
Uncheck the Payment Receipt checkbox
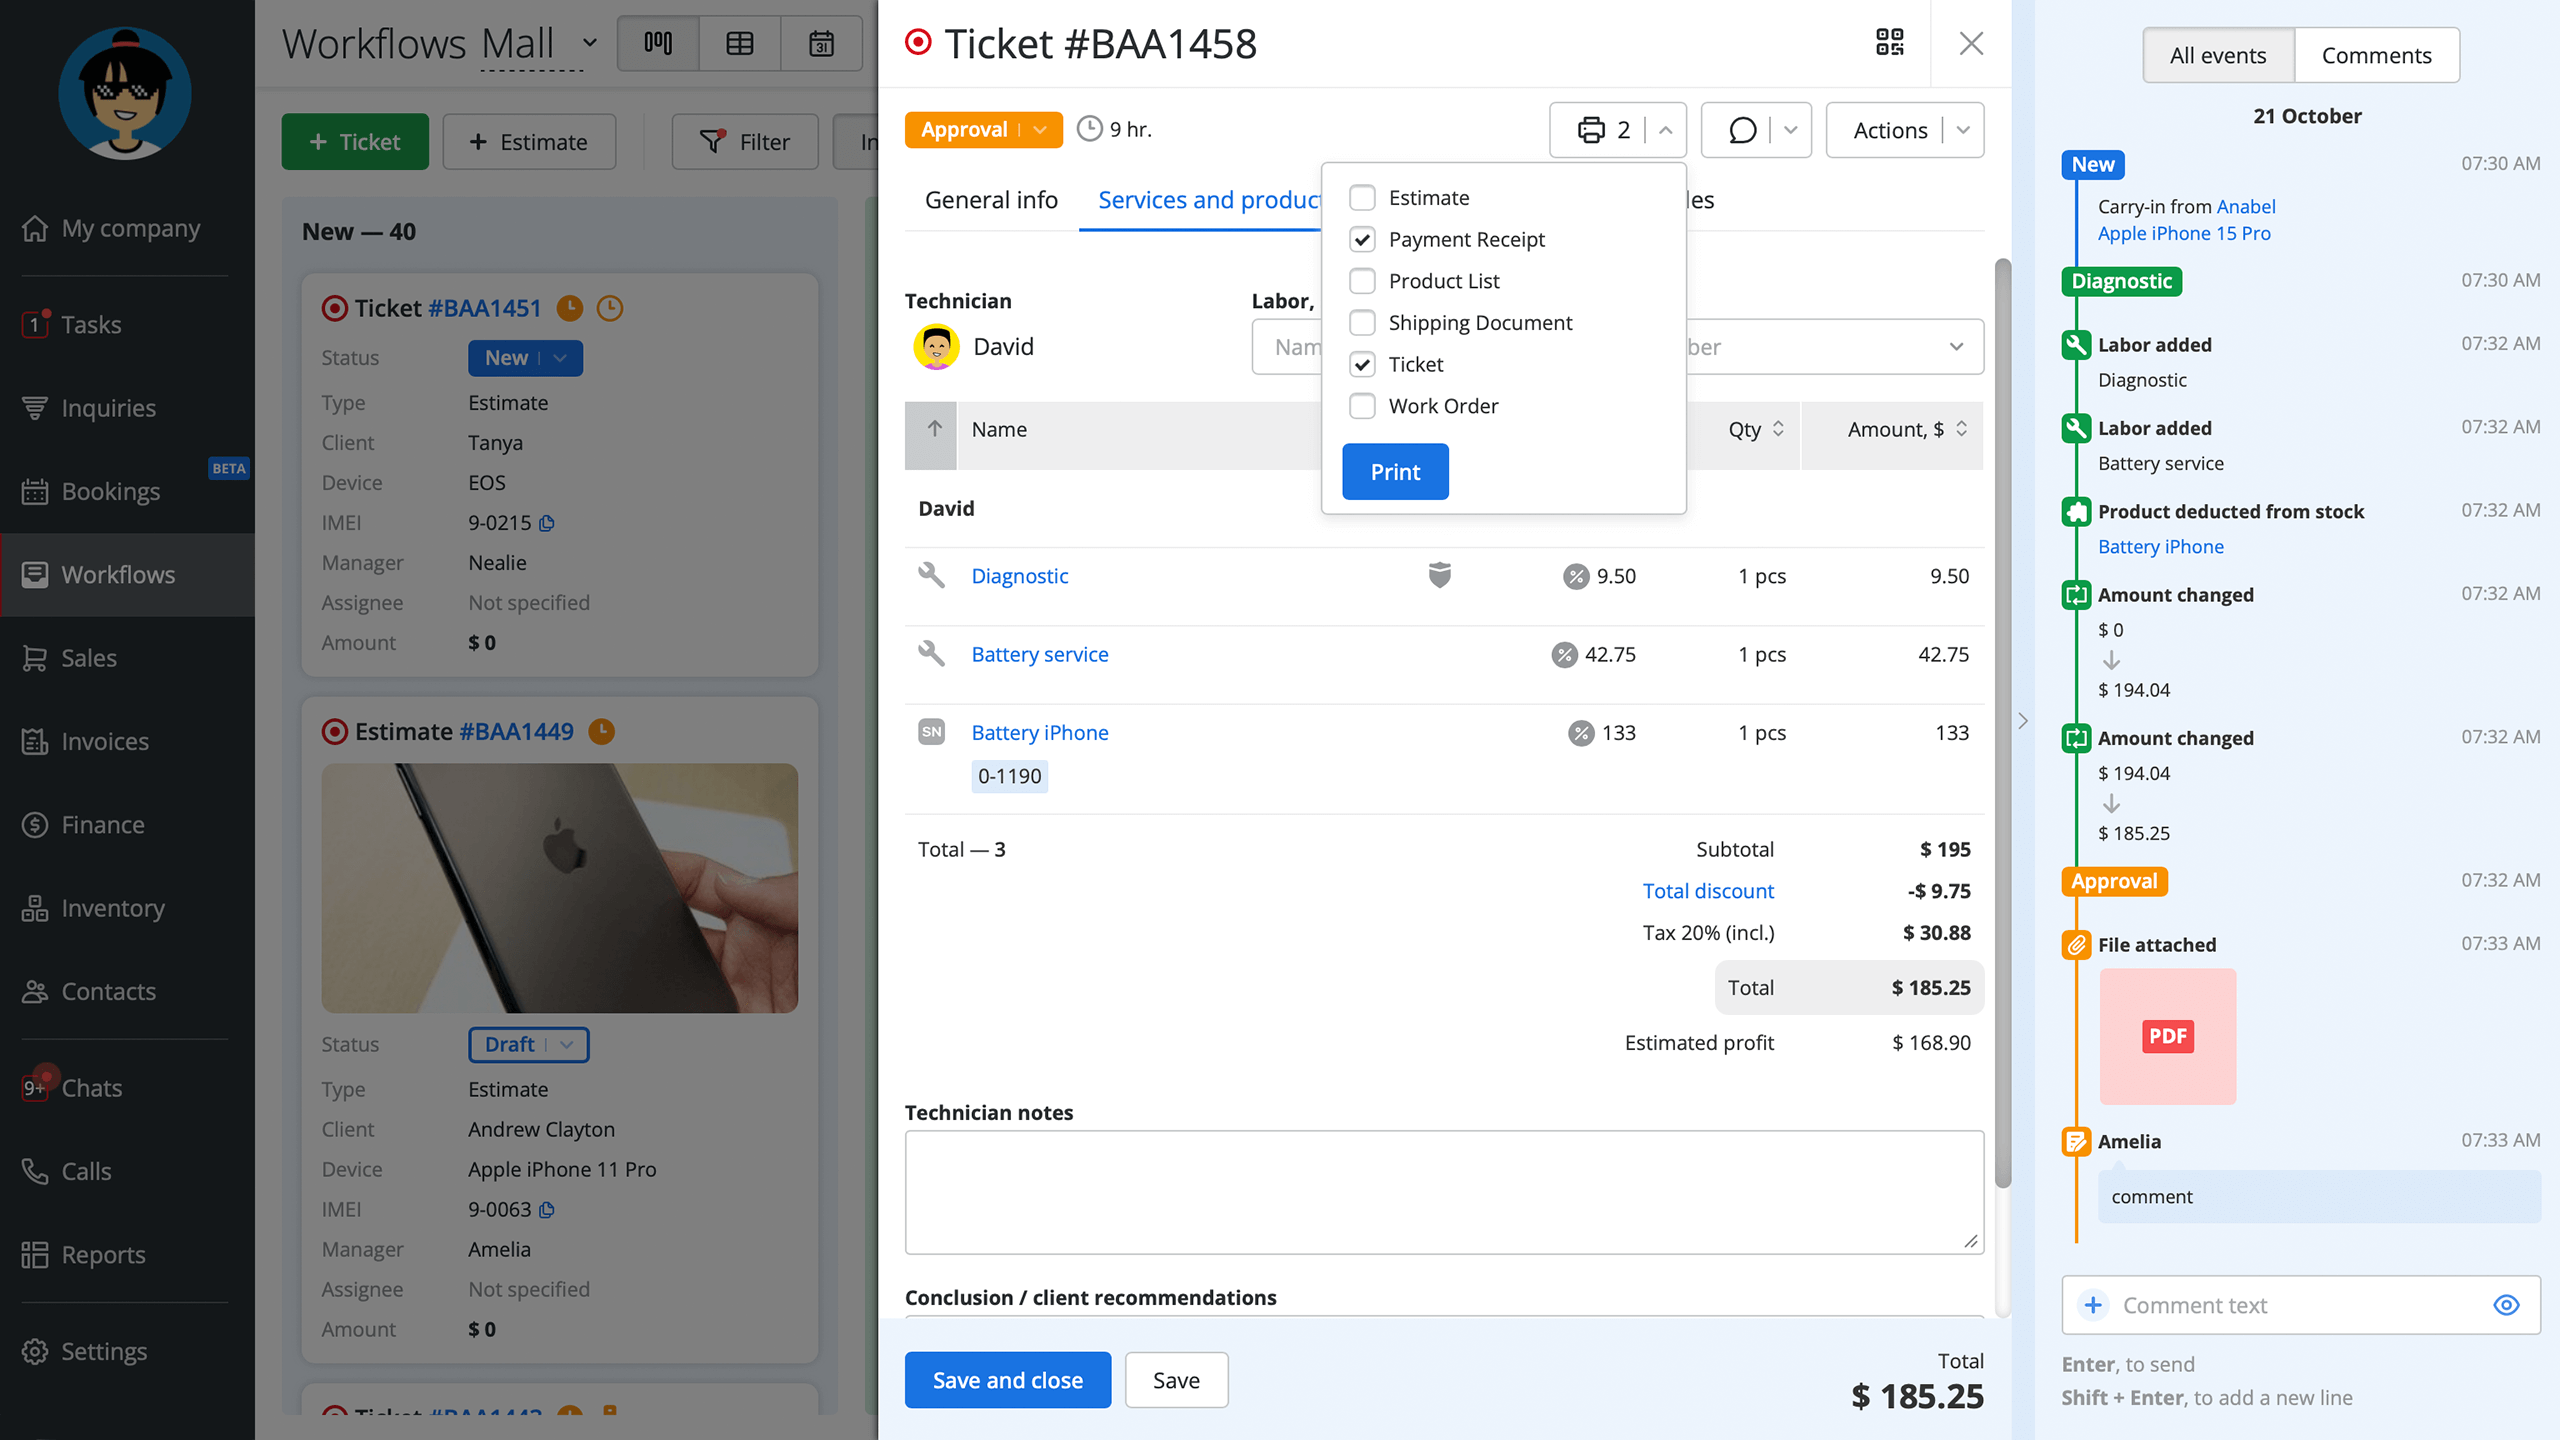(1362, 239)
